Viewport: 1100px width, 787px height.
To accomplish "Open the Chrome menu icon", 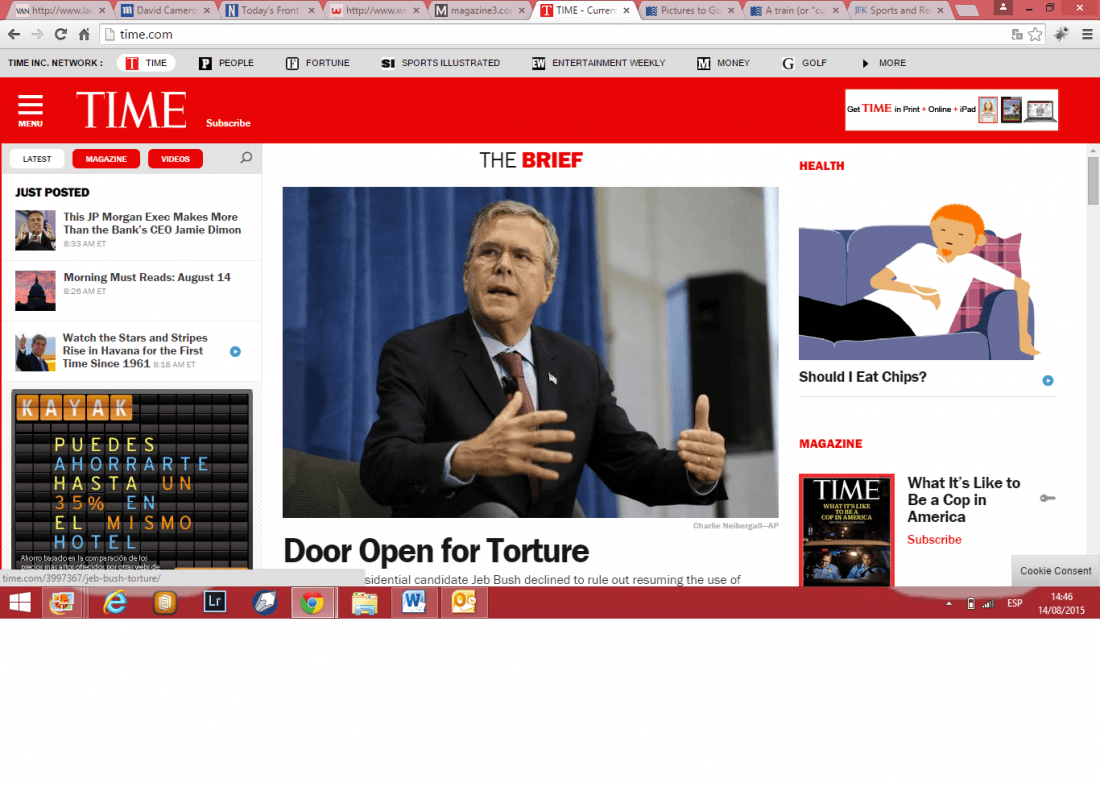I will coord(1087,34).
